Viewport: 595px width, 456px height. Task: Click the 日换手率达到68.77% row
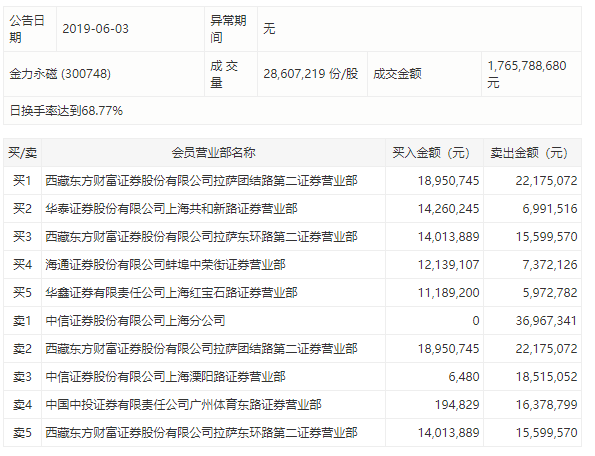[x=292, y=111]
